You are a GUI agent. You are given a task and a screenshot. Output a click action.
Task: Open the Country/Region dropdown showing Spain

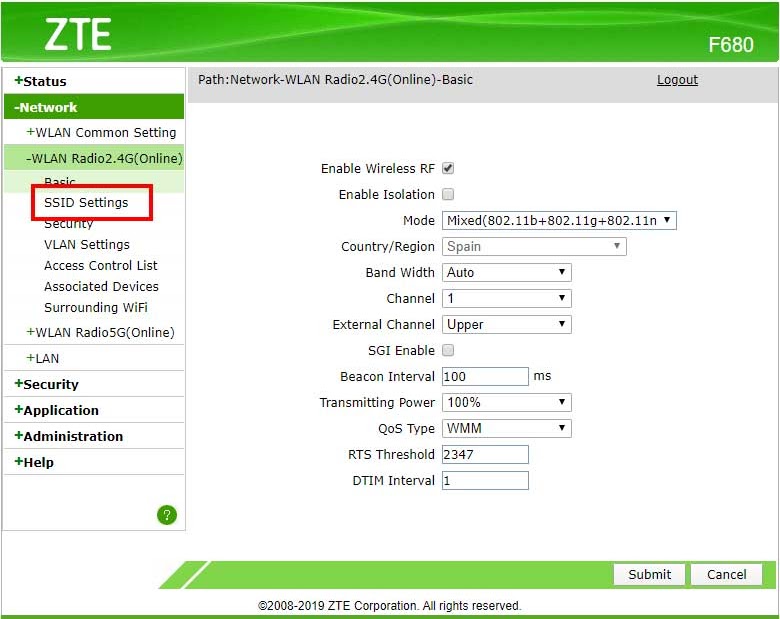(x=534, y=246)
